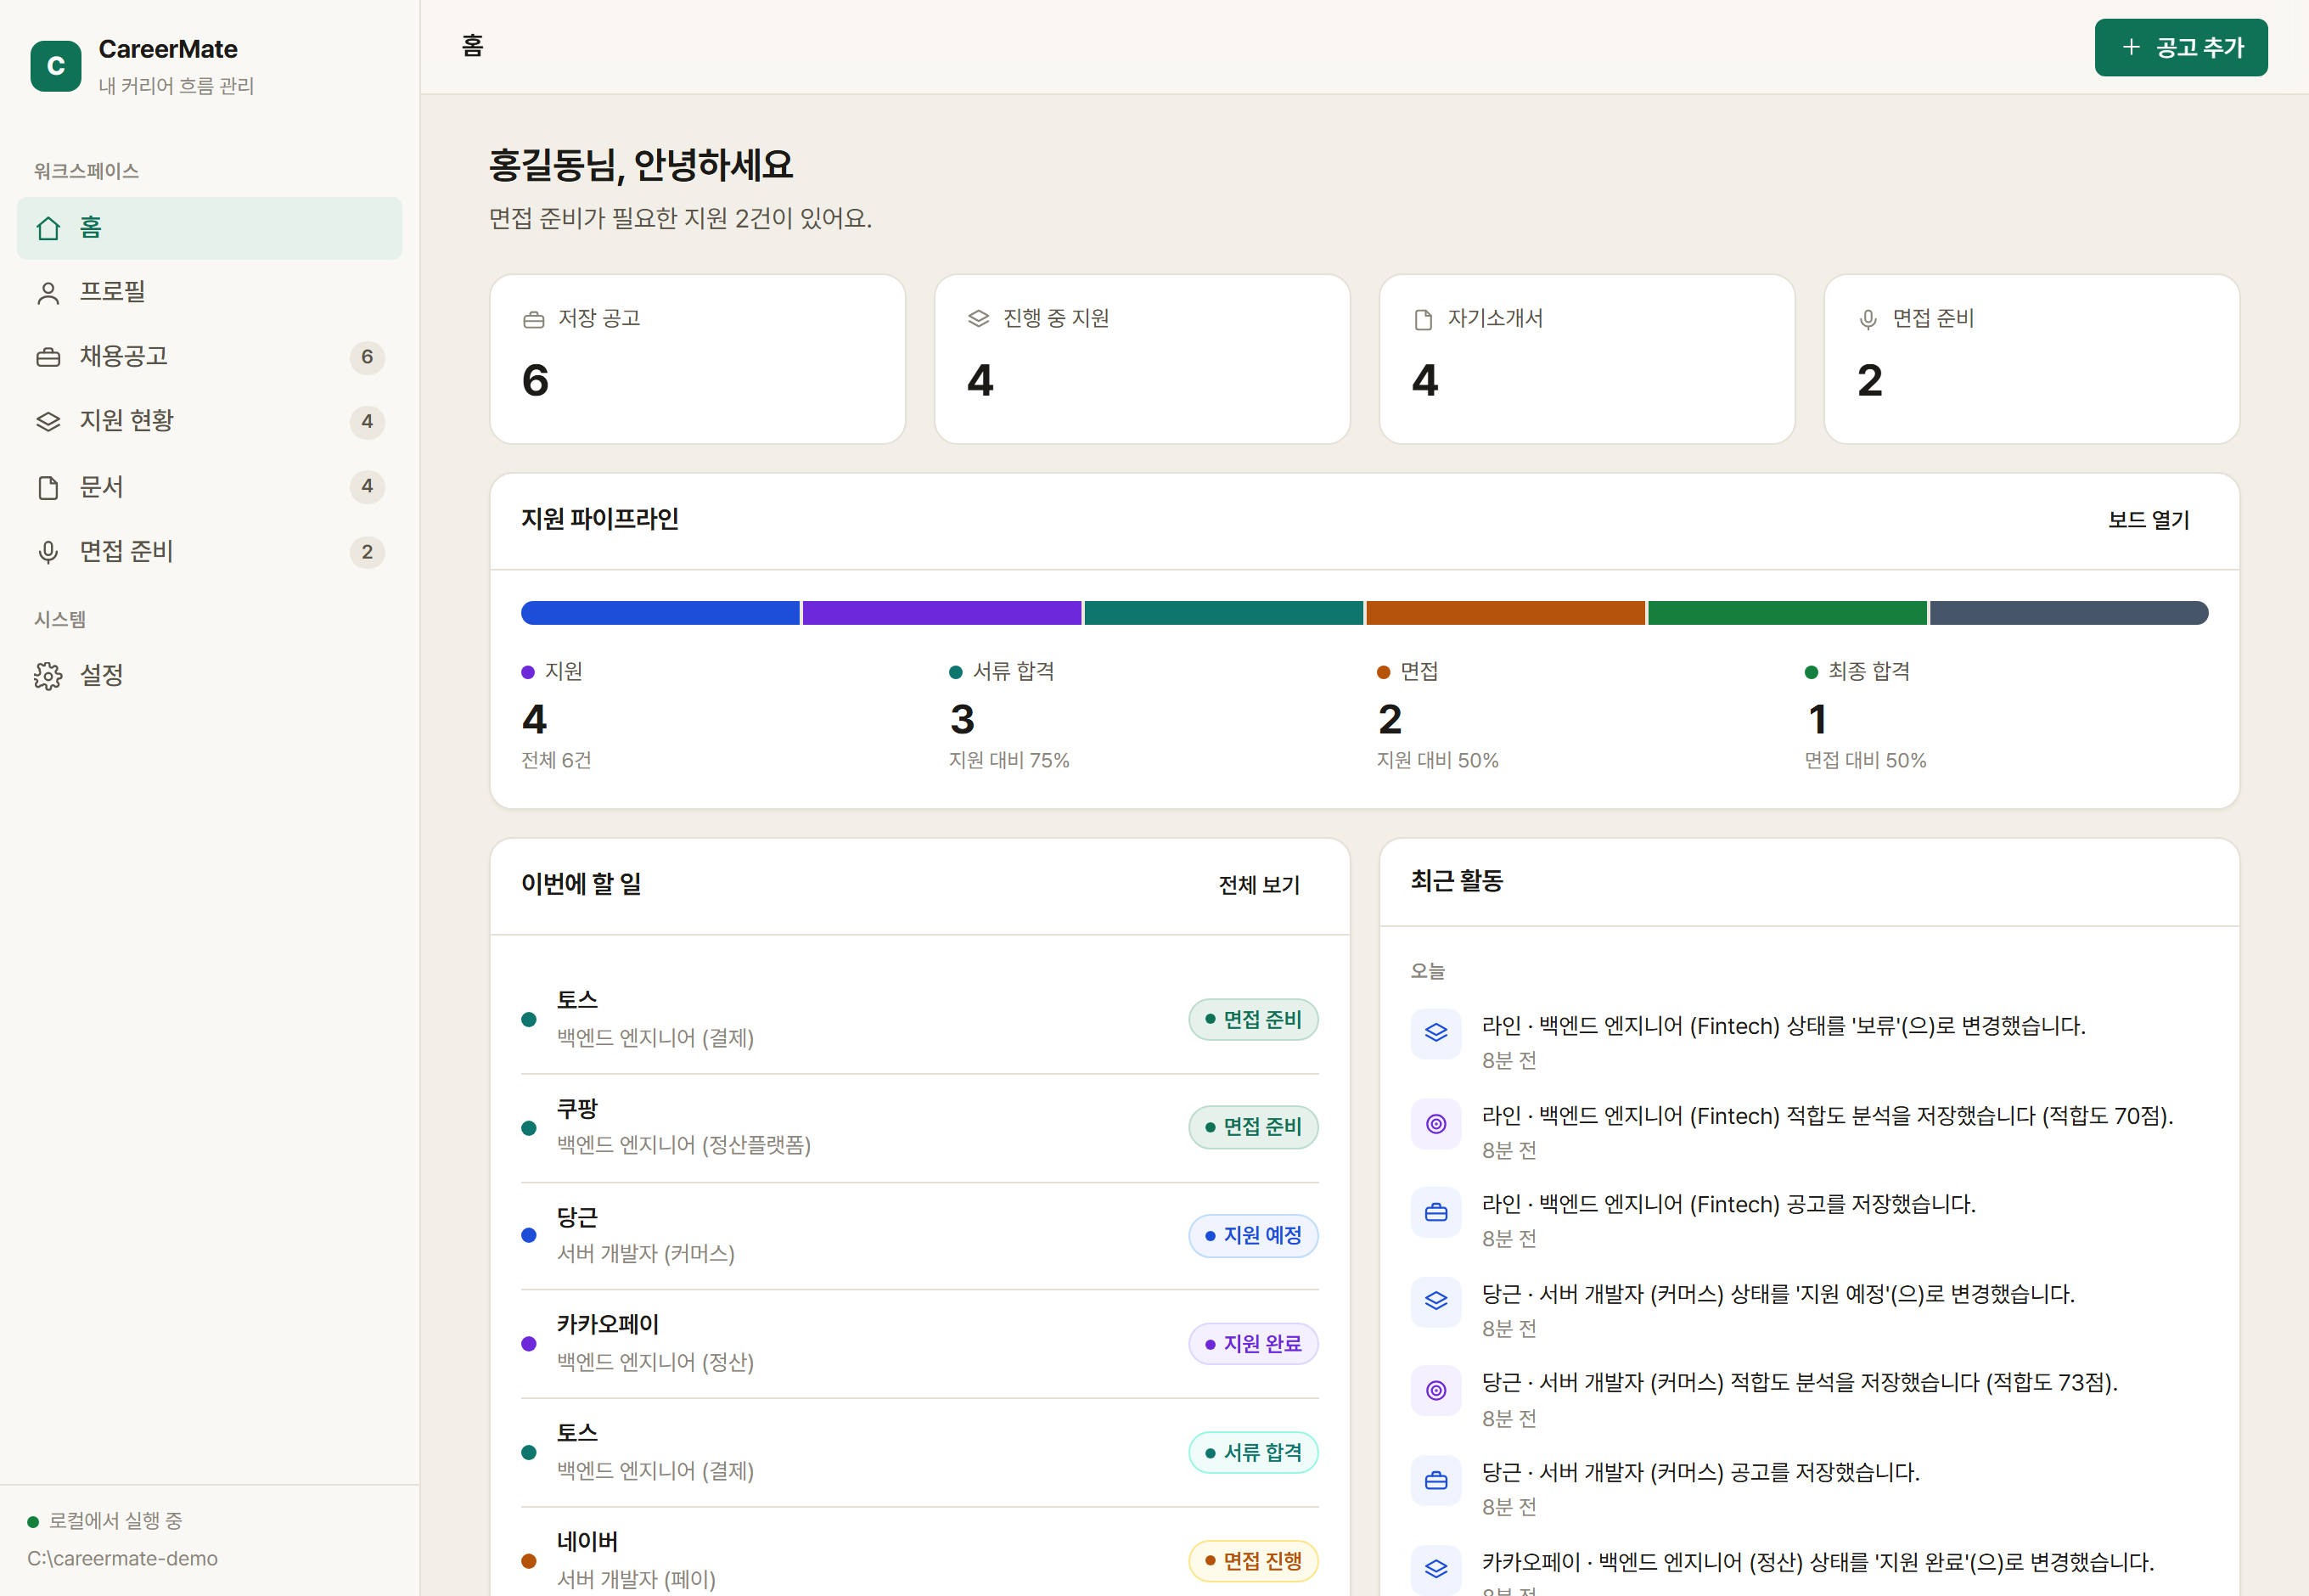Click the file icon on 자기소개서 card

(1423, 319)
